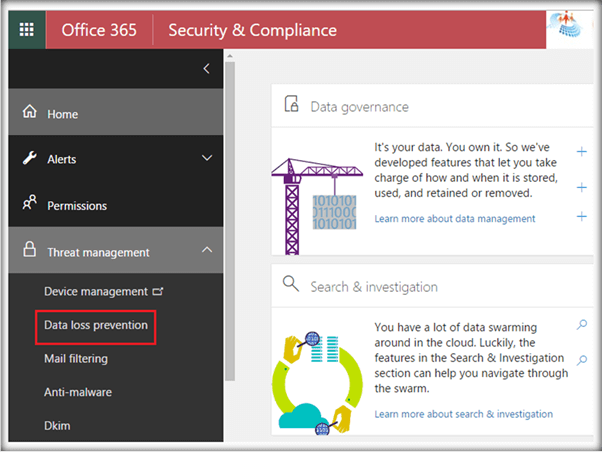Expand the Alerts section chevron
Screen dimensions: 602x452
point(207,158)
